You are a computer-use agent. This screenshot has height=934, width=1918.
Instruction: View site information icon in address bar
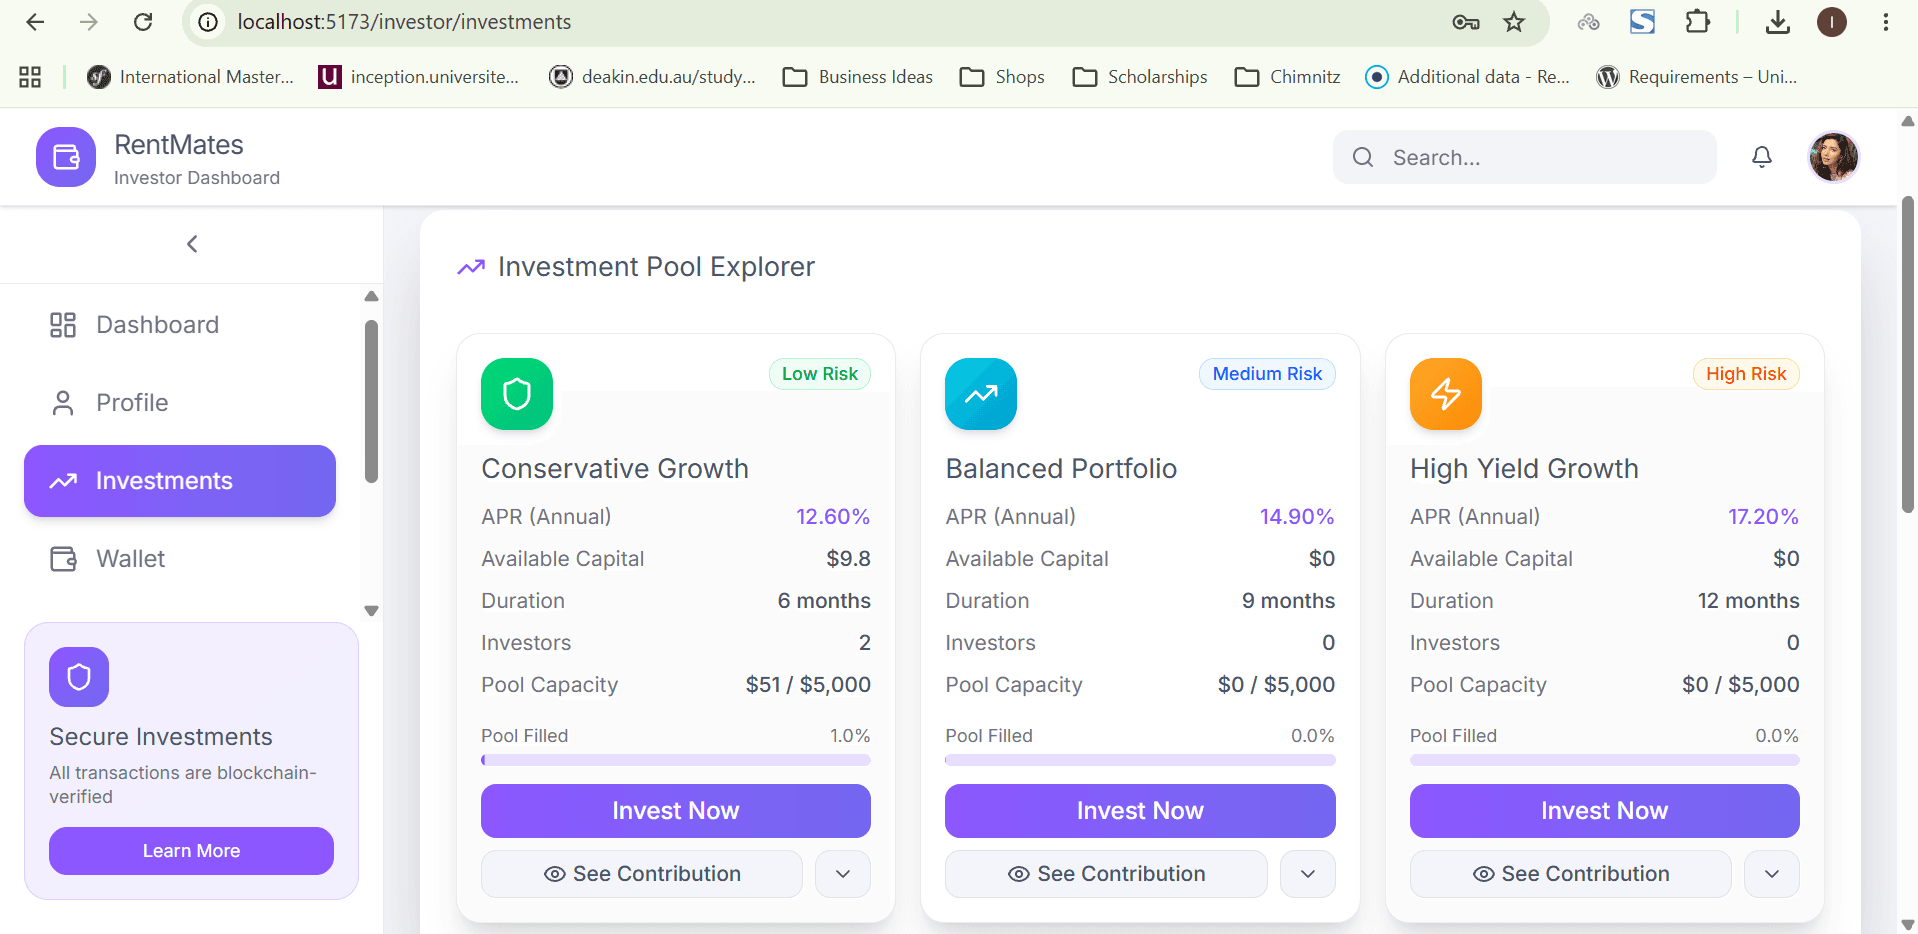pos(208,22)
